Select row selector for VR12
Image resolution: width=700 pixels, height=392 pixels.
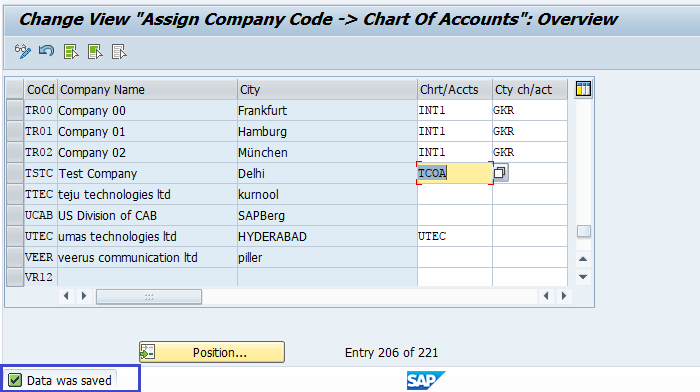[x=15, y=277]
